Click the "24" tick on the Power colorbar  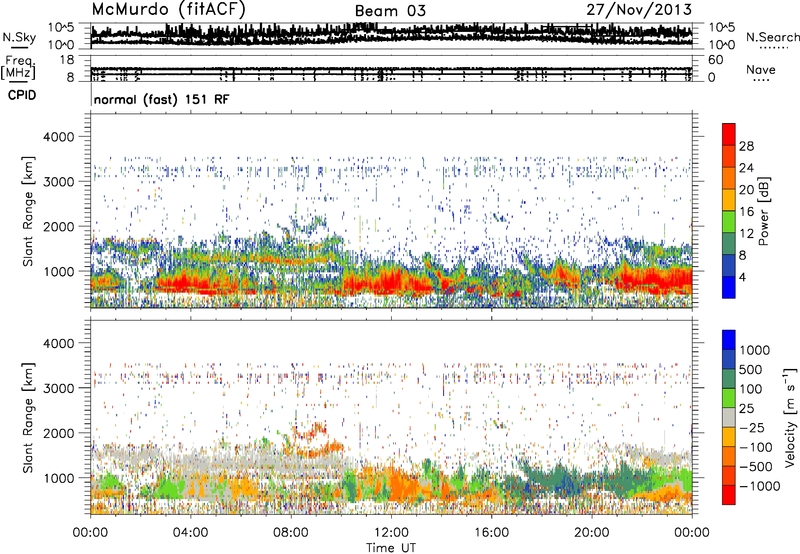tap(746, 168)
